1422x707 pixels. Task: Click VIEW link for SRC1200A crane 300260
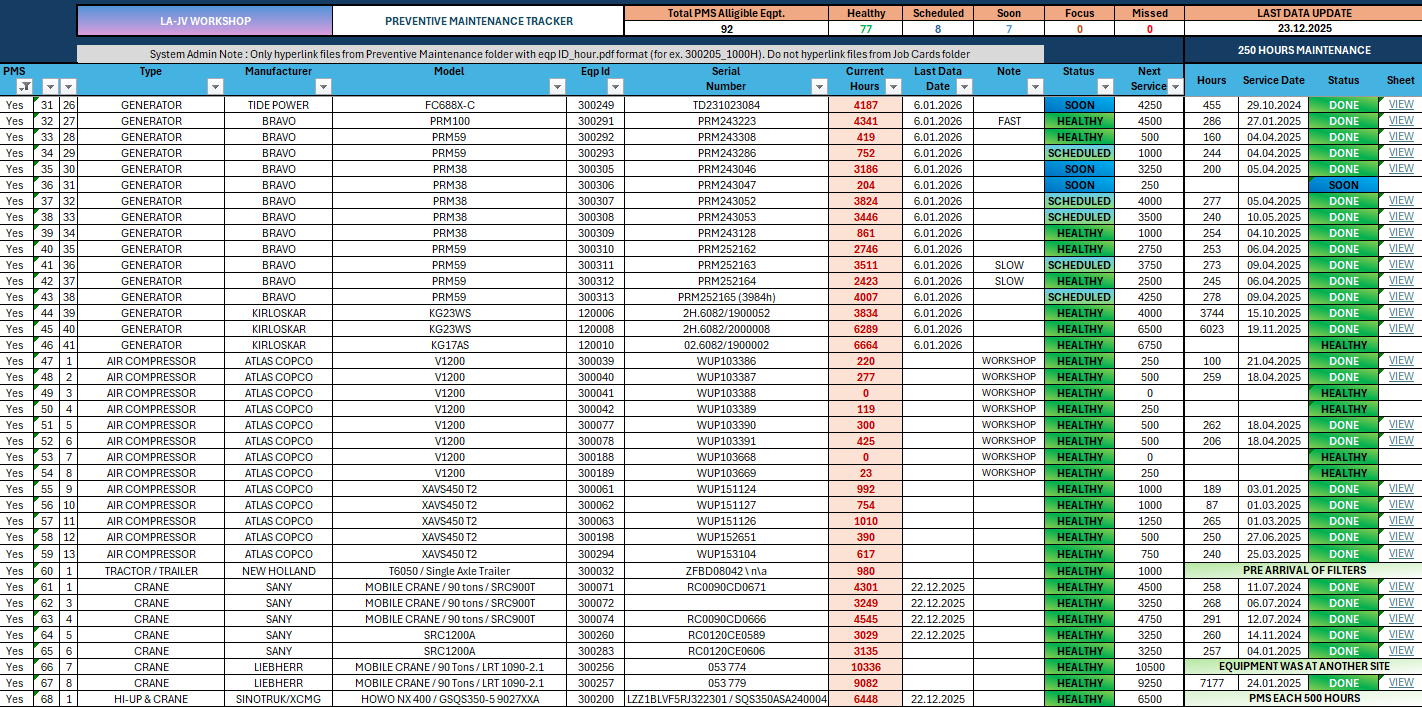coord(1400,634)
